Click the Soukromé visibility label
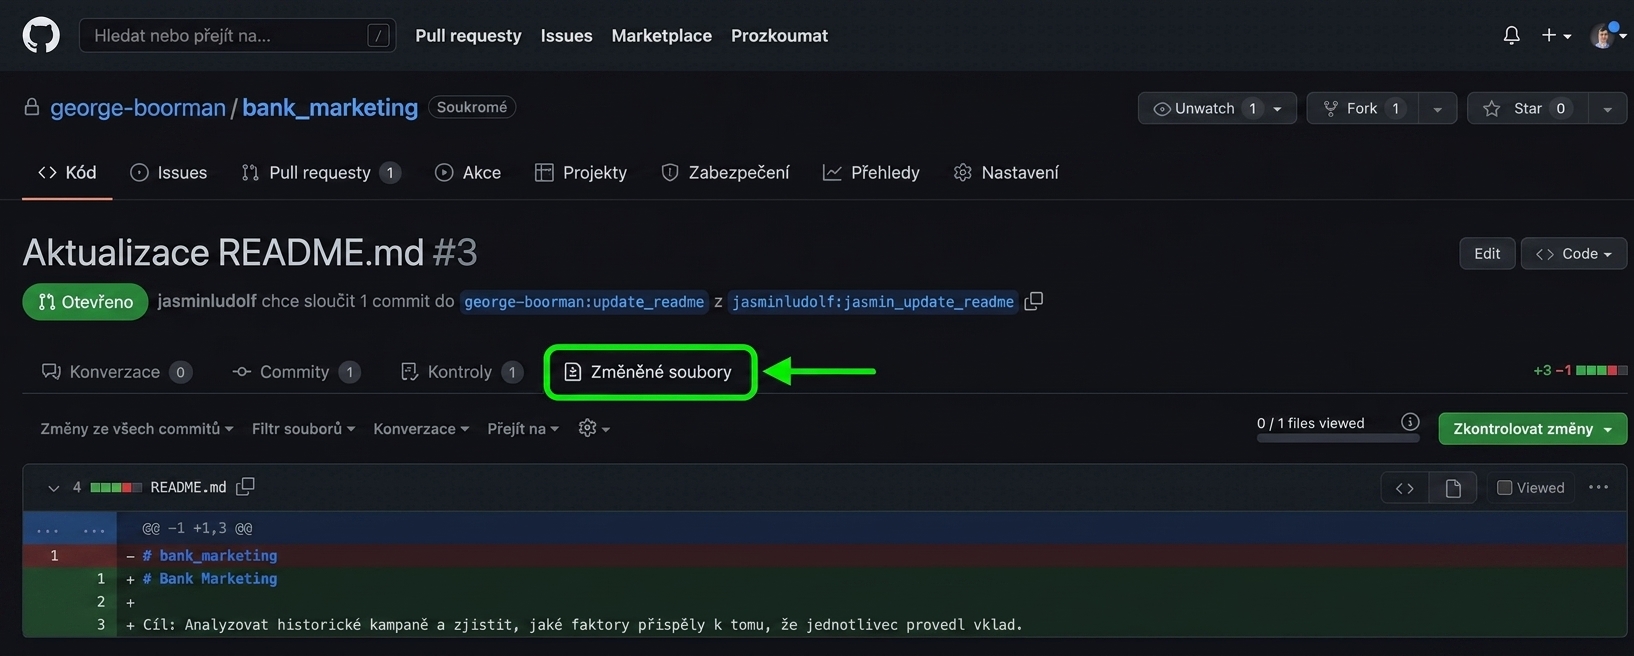This screenshot has height=656, width=1634. point(472,107)
